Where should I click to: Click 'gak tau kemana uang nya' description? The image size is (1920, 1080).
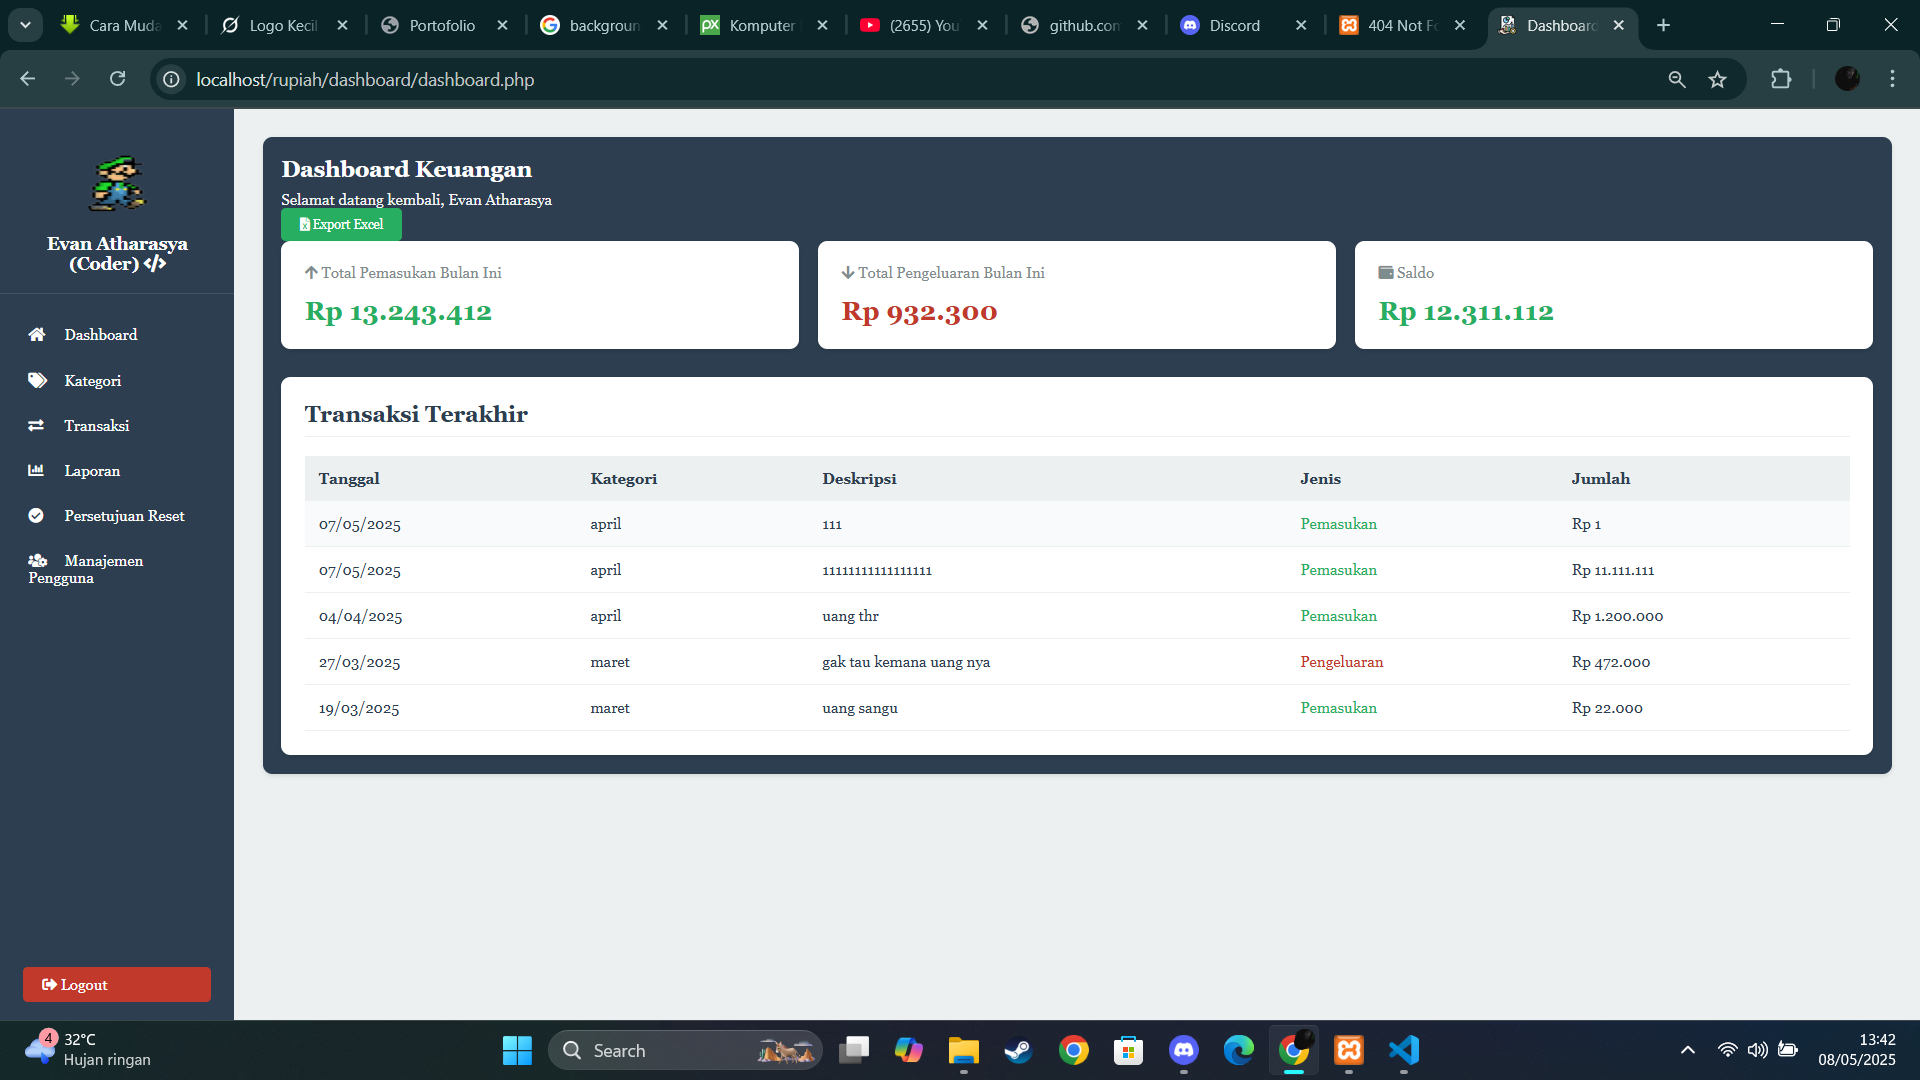coord(906,662)
